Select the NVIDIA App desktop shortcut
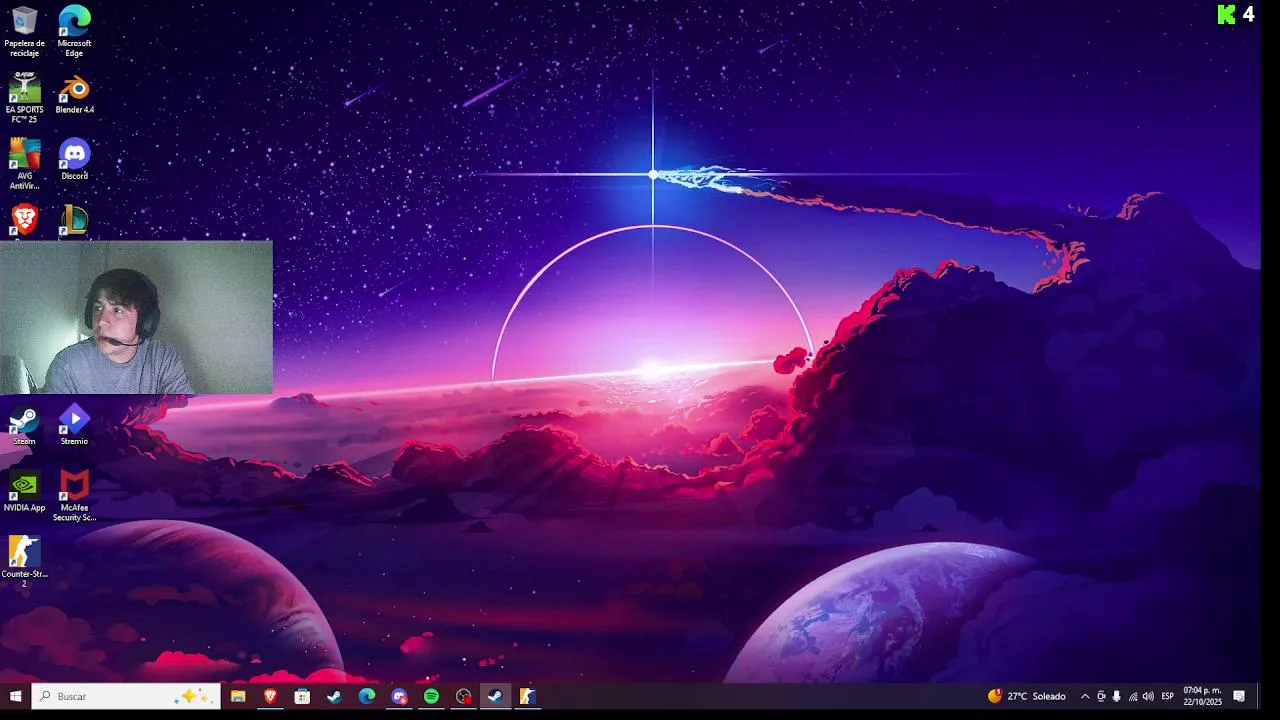Image resolution: width=1280 pixels, height=720 pixels. 24,491
